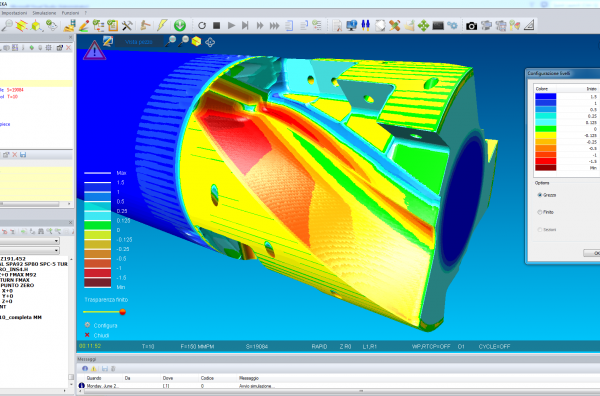Click the triangle ruler measure icon

[x=529, y=26]
